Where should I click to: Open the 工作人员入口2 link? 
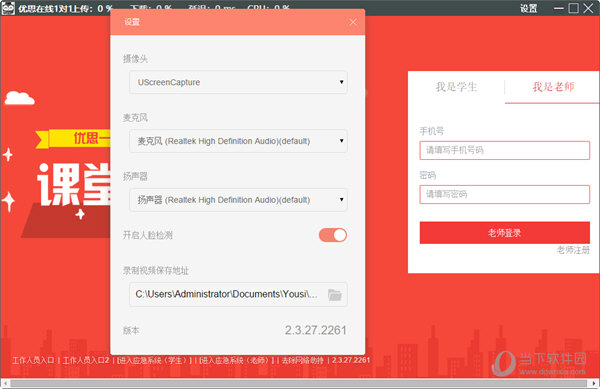coord(86,360)
